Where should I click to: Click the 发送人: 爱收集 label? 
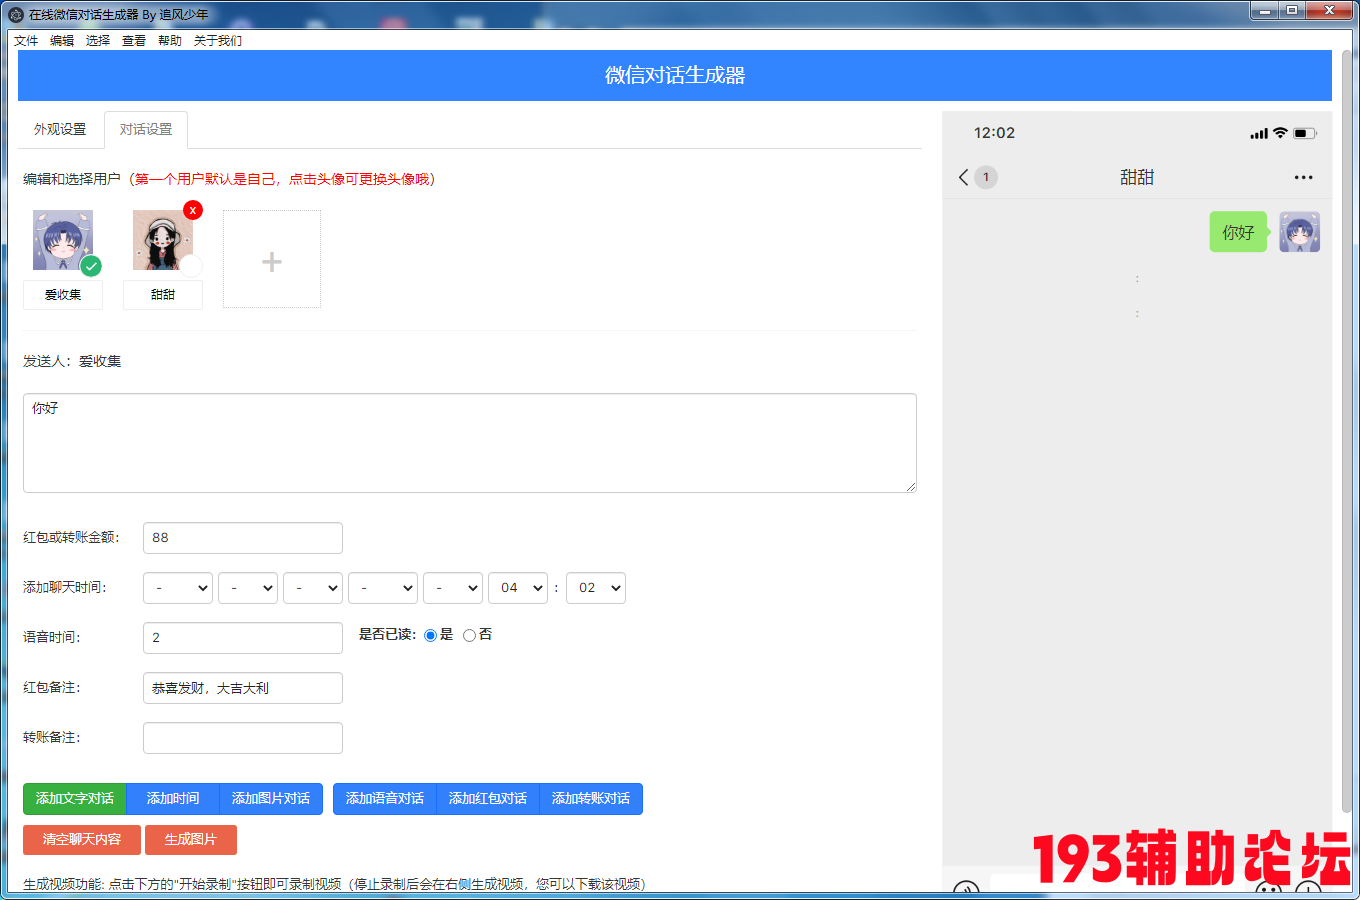click(72, 361)
